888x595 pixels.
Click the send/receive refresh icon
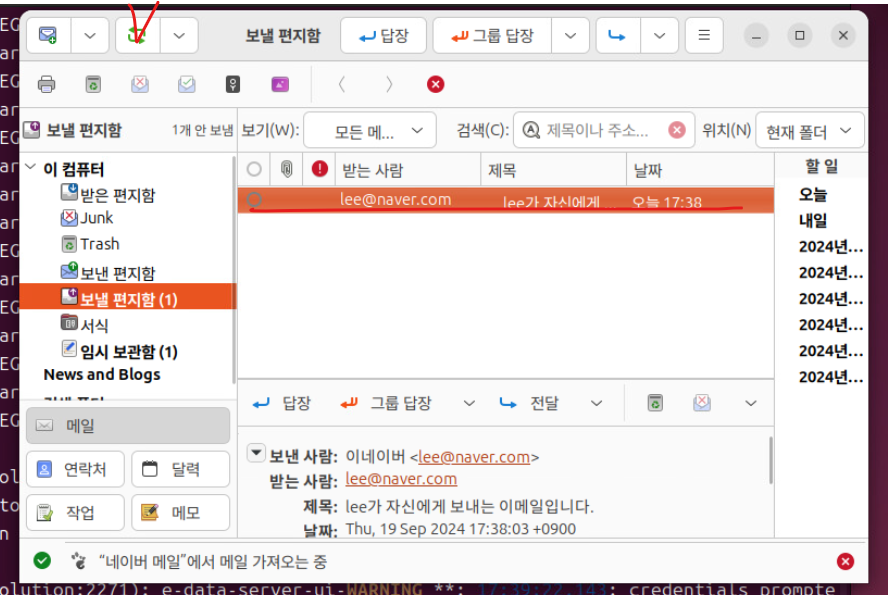(136, 36)
